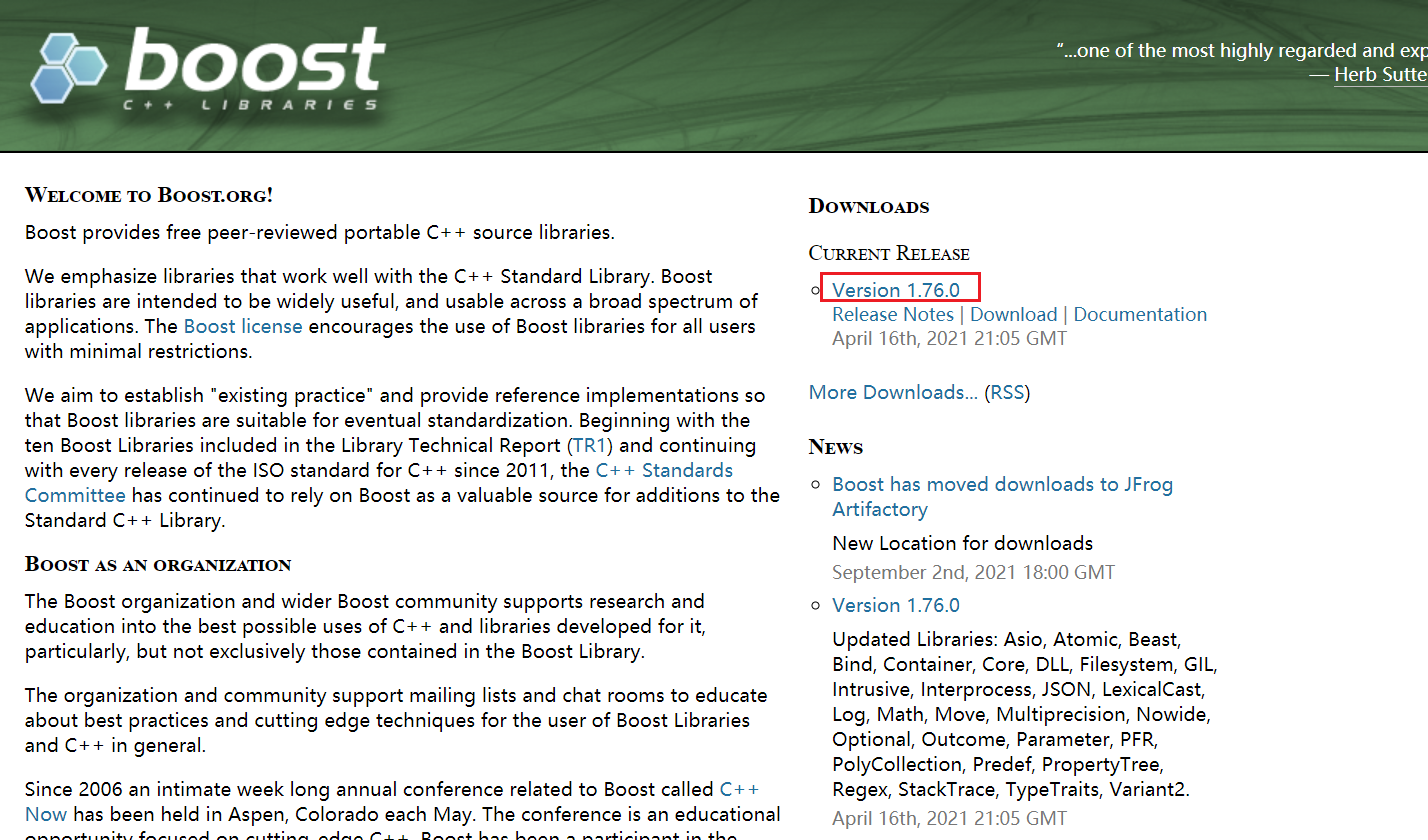1428x840 pixels.
Task: Click the April 16th release date text
Action: click(x=948, y=338)
